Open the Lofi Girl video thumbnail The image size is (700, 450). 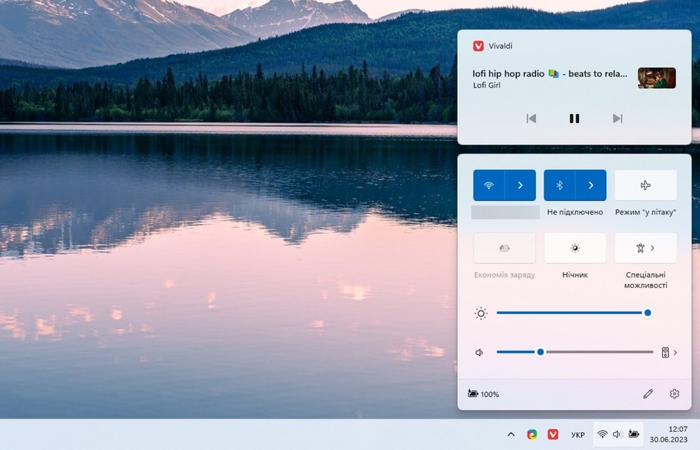[656, 78]
